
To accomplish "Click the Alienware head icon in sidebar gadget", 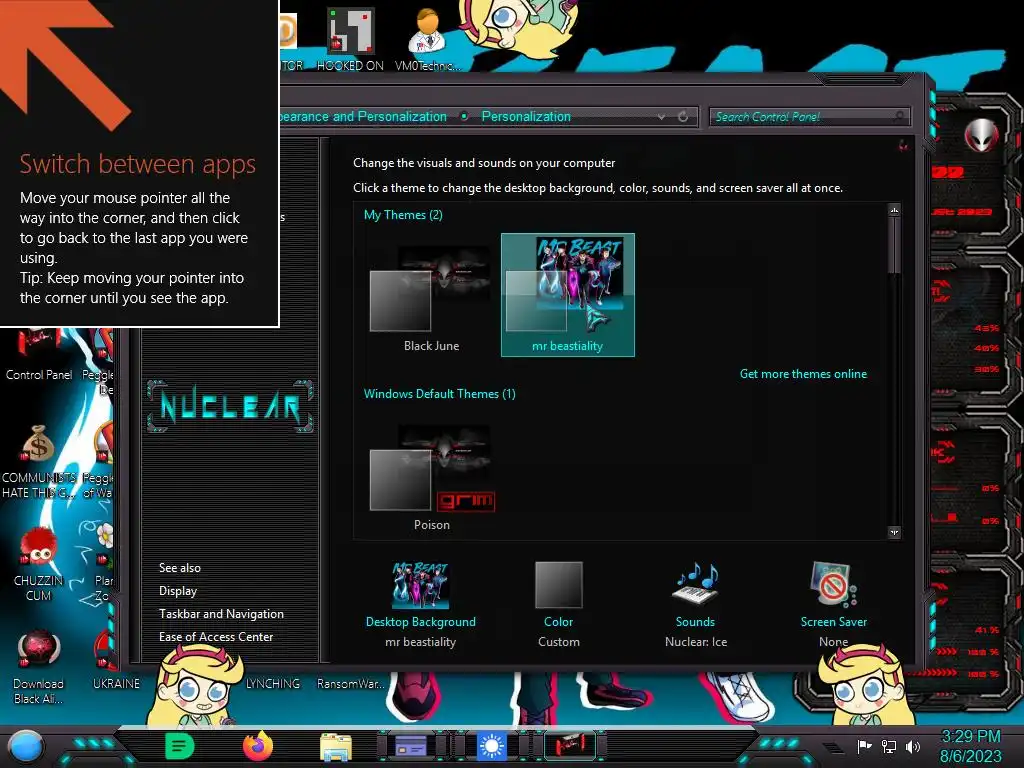I will 981,136.
